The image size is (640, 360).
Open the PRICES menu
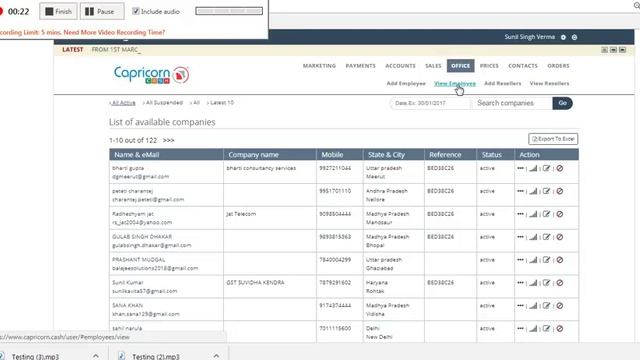[489, 66]
